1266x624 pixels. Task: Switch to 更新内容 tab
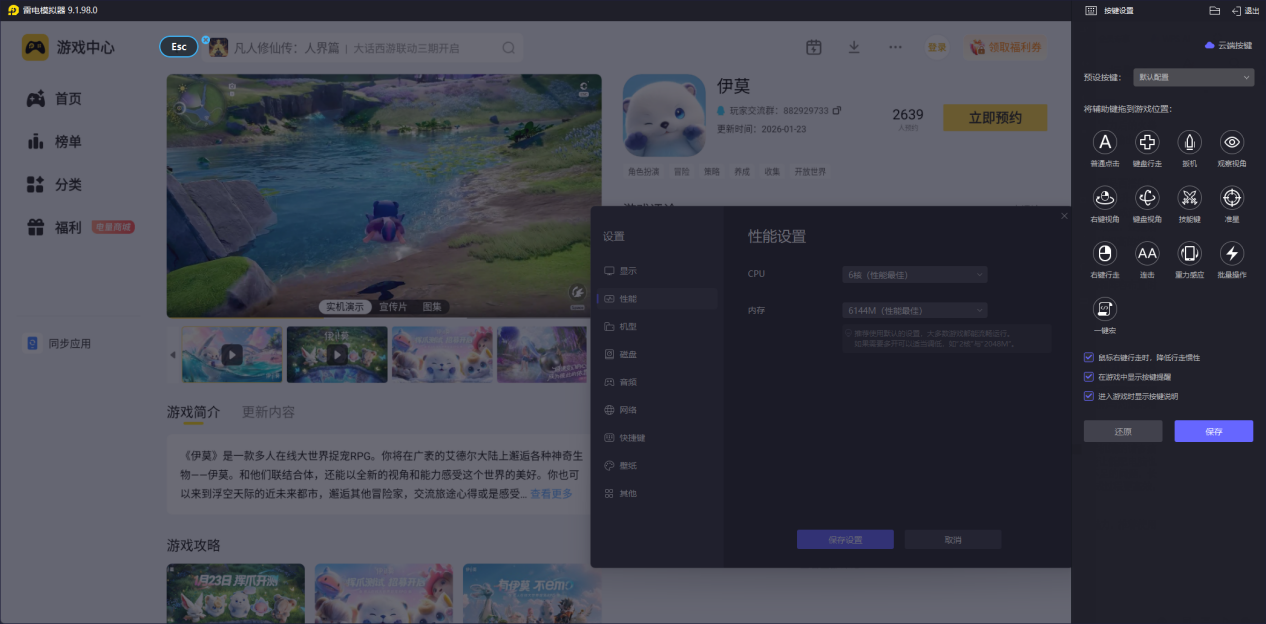268,412
